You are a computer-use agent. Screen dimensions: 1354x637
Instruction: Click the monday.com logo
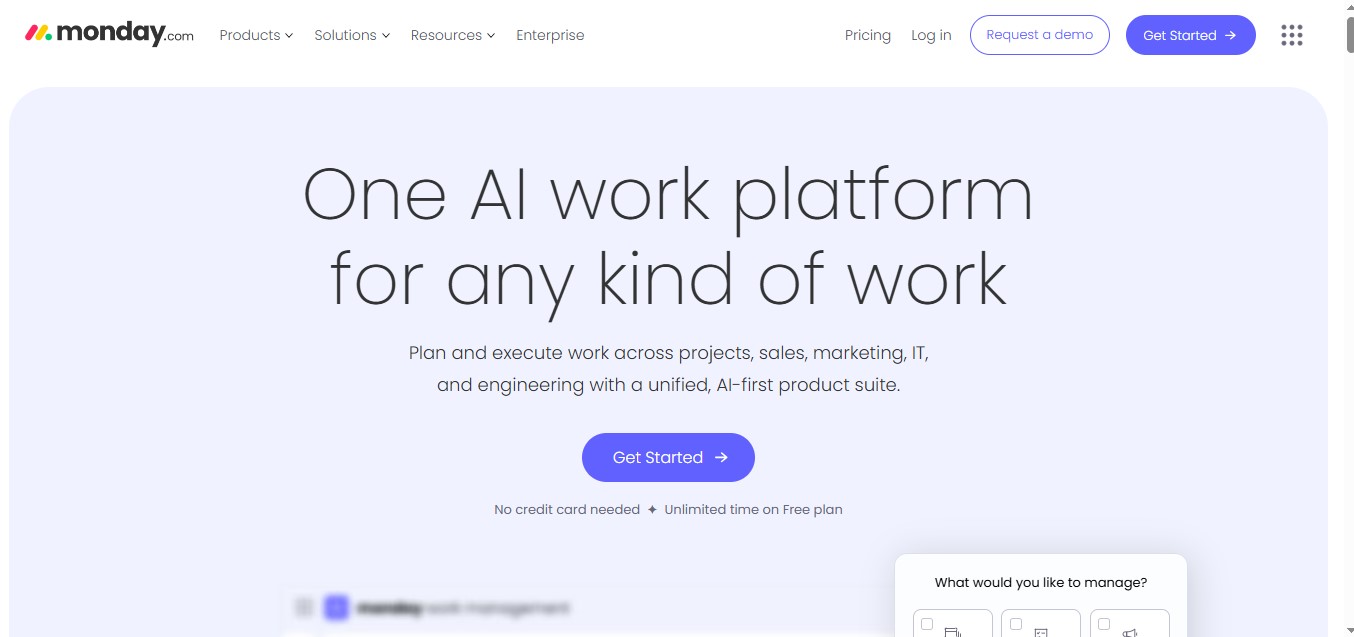coord(109,34)
